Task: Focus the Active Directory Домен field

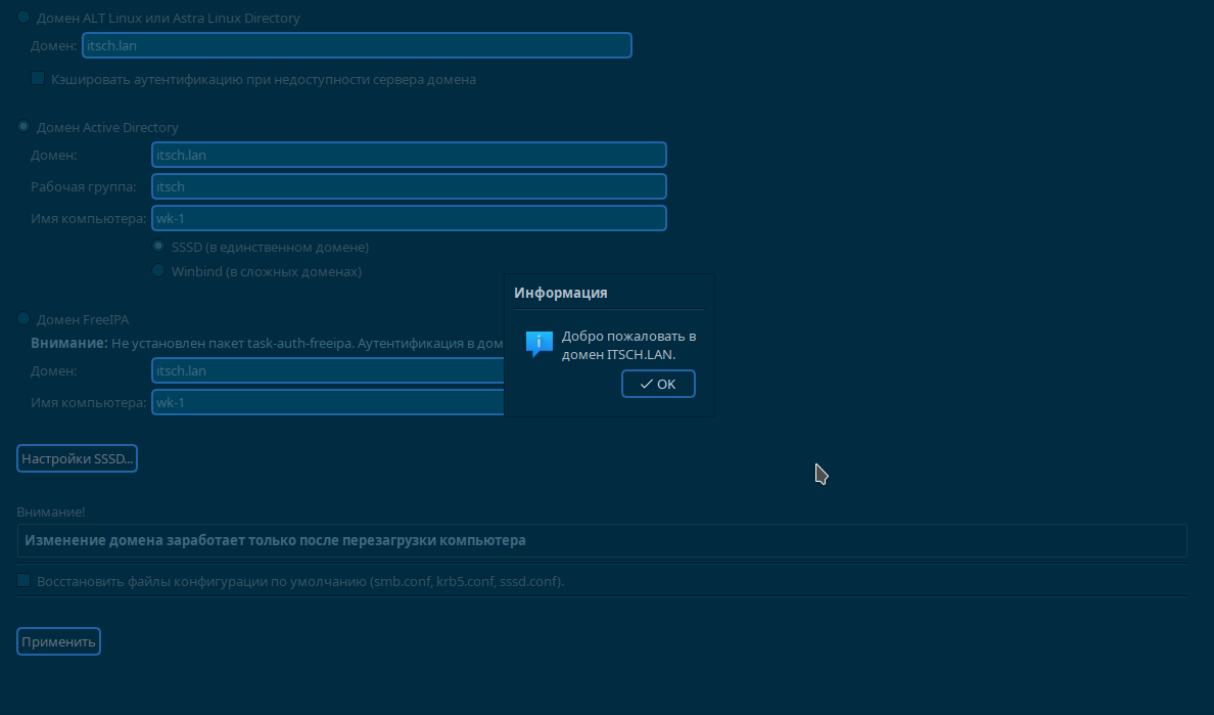Action: (x=408, y=155)
